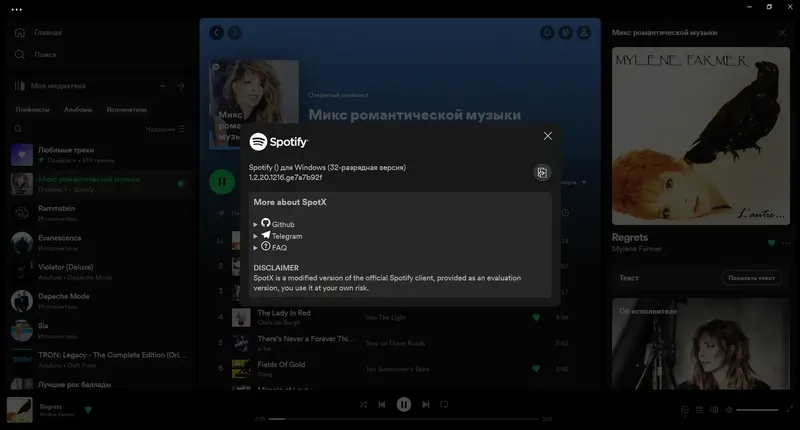Open the three-dot app menu
Image resolution: width=800 pixels, height=430 pixels.
16,9
